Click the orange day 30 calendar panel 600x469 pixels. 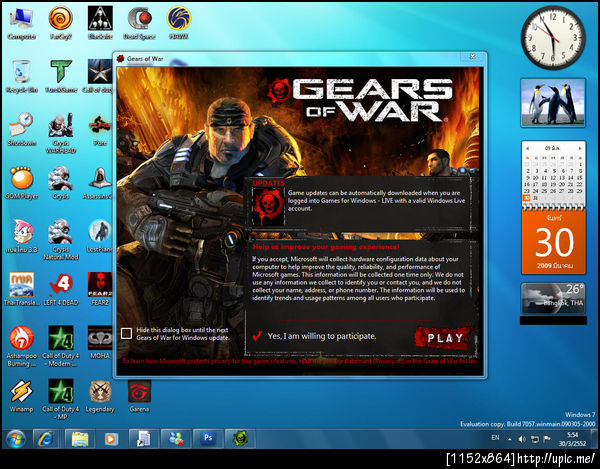(553, 241)
